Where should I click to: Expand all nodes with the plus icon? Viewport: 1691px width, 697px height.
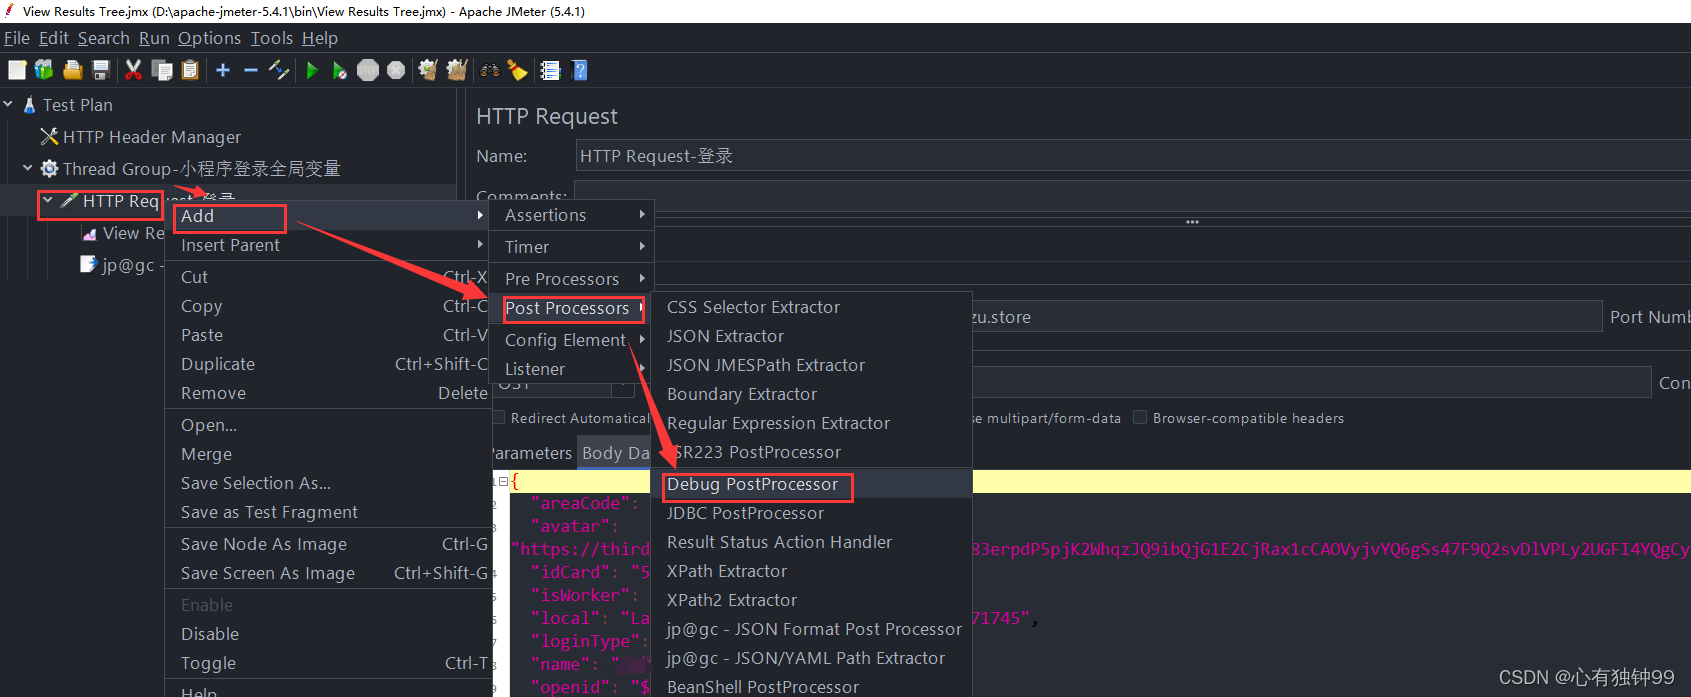pos(223,70)
